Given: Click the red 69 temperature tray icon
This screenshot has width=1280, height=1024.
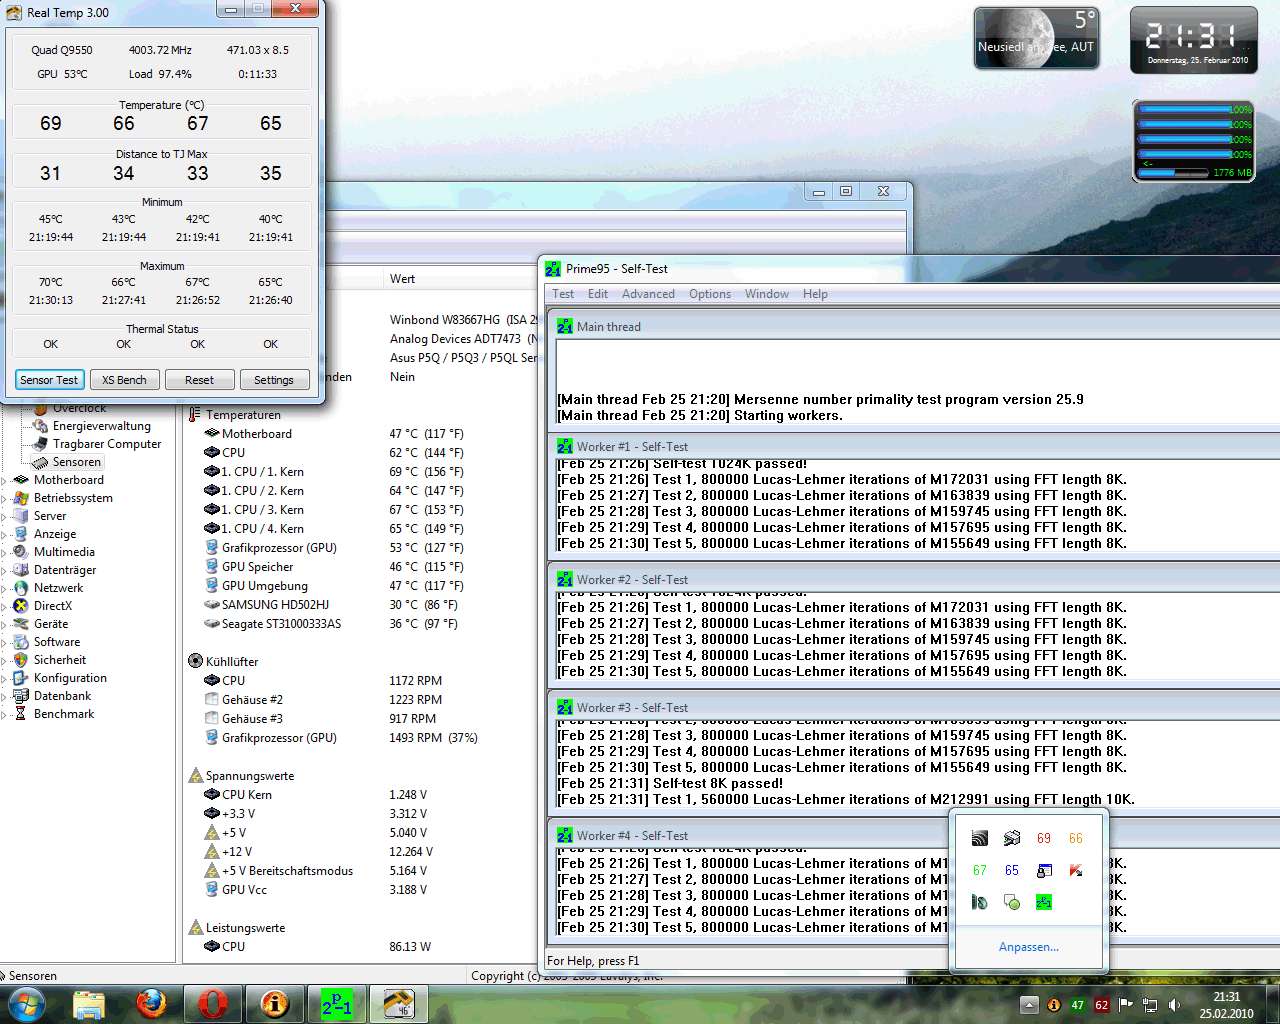Looking at the screenshot, I should click(1044, 838).
